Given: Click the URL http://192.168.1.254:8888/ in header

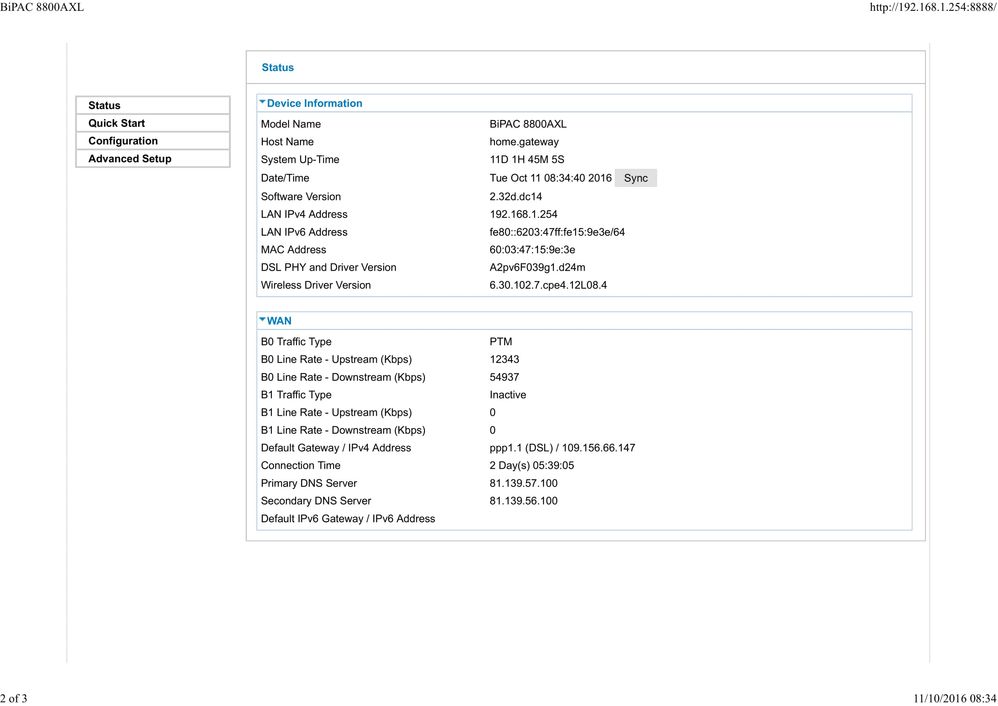Looking at the screenshot, I should point(933,7).
